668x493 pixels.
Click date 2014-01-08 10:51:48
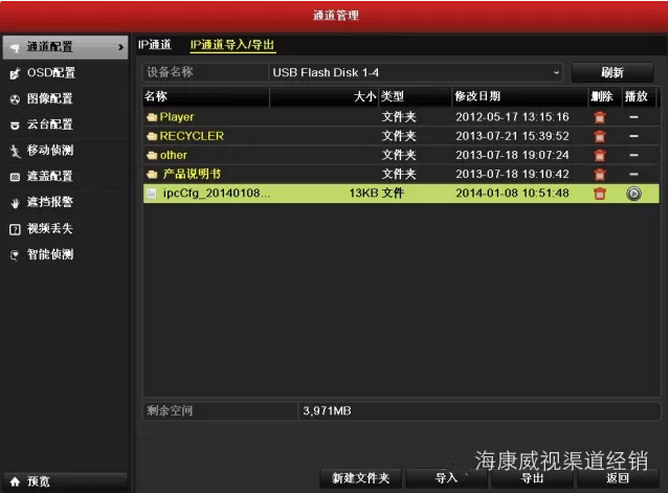click(512, 193)
